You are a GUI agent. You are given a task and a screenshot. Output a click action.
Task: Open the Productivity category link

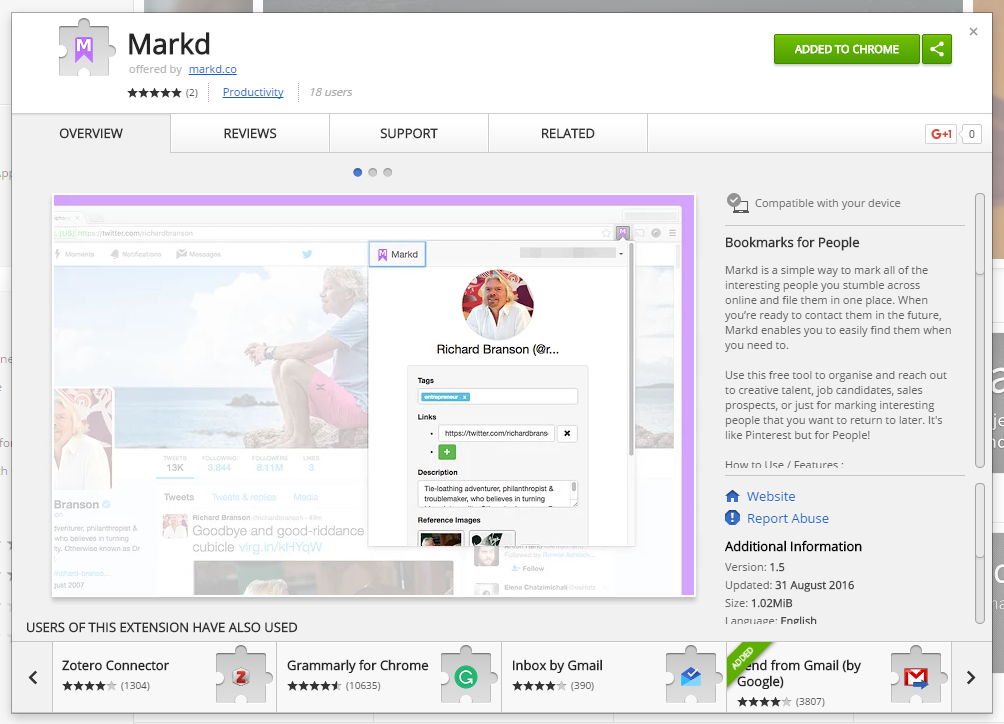253,92
